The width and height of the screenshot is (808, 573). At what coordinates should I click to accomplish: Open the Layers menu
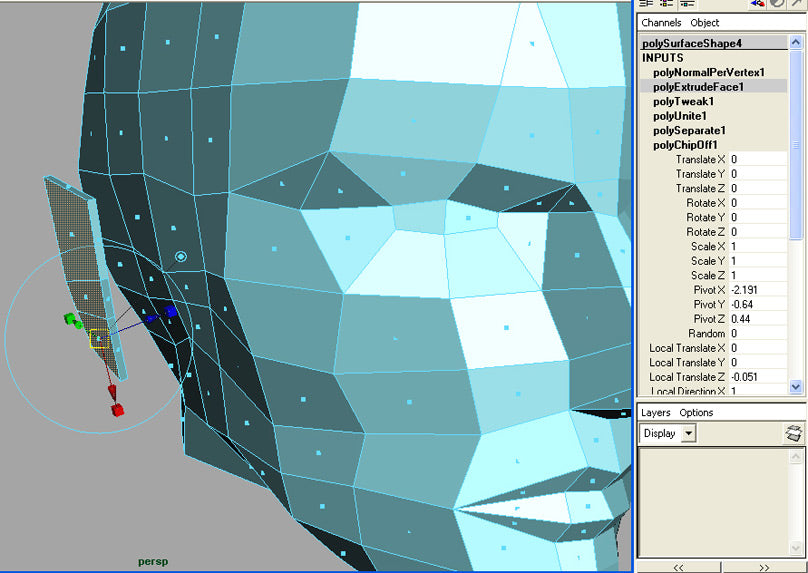[x=655, y=412]
